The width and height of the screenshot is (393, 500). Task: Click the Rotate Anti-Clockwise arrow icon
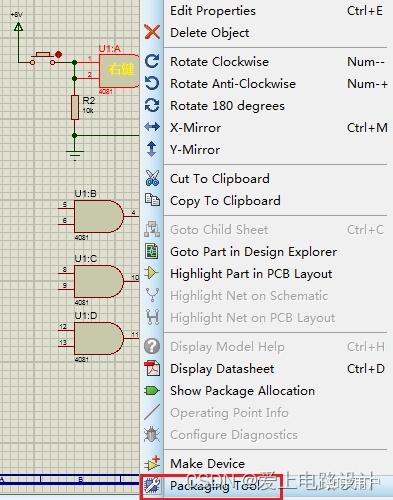coord(152,83)
